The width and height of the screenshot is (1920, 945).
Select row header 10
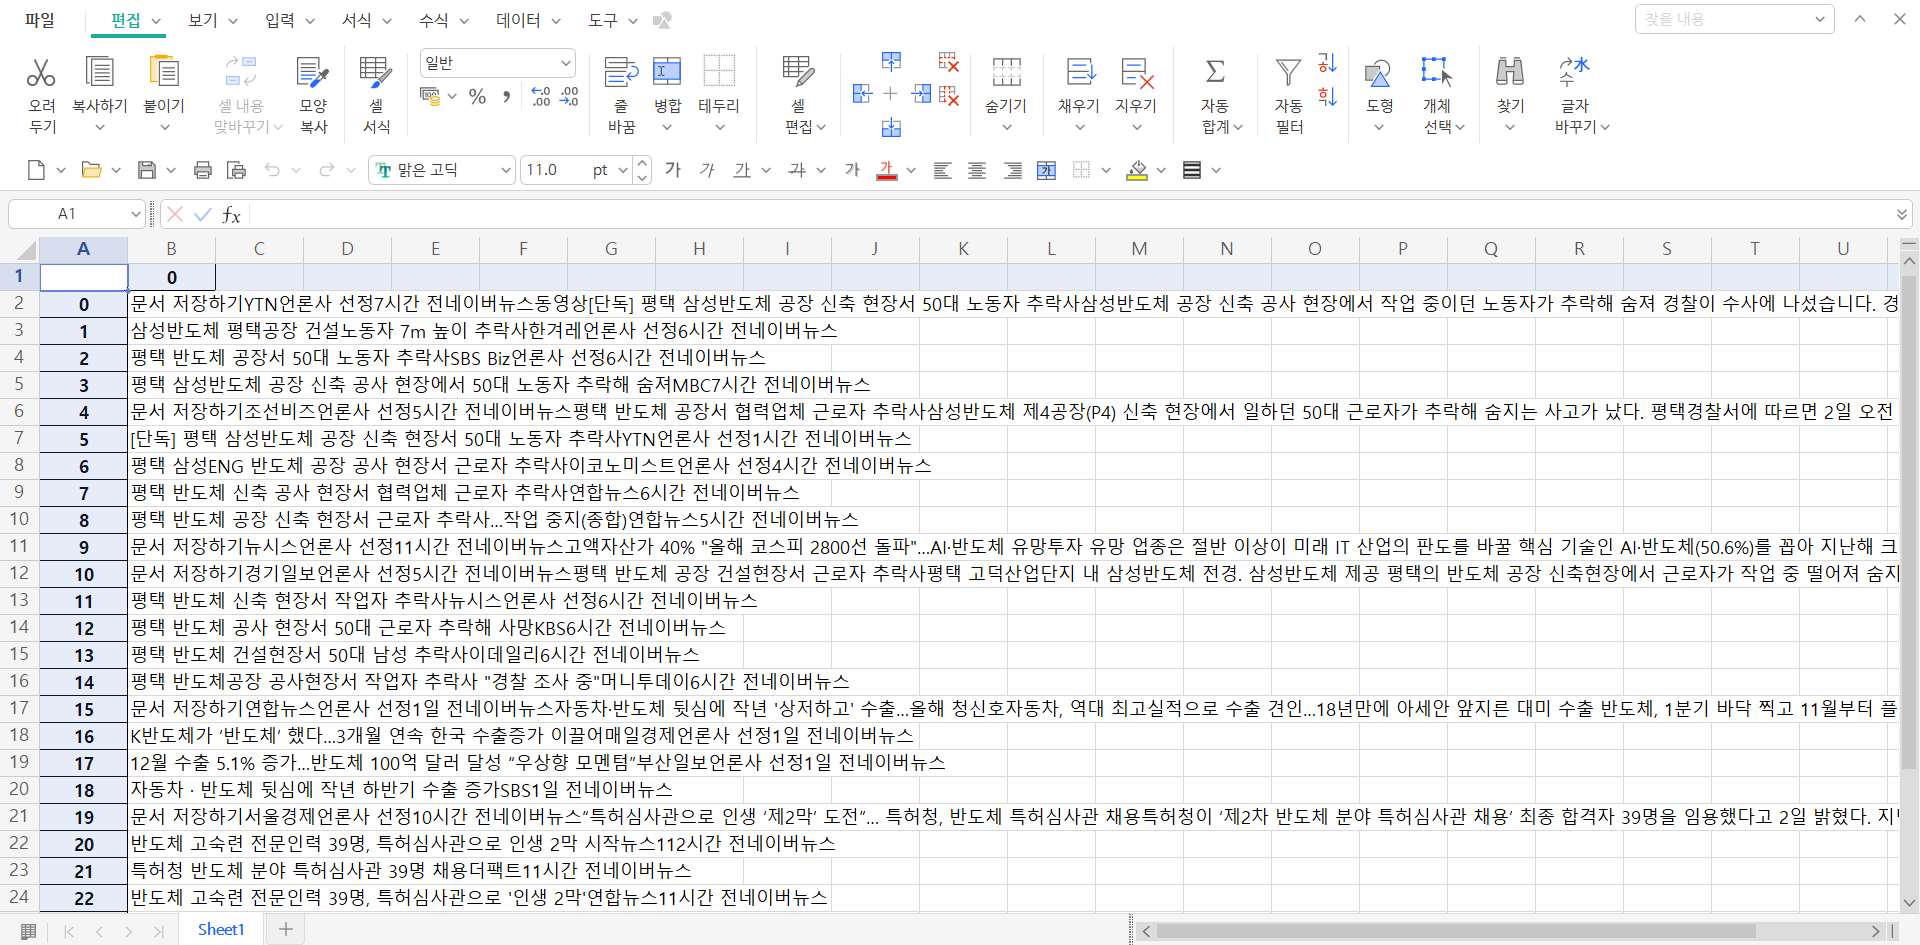point(19,519)
